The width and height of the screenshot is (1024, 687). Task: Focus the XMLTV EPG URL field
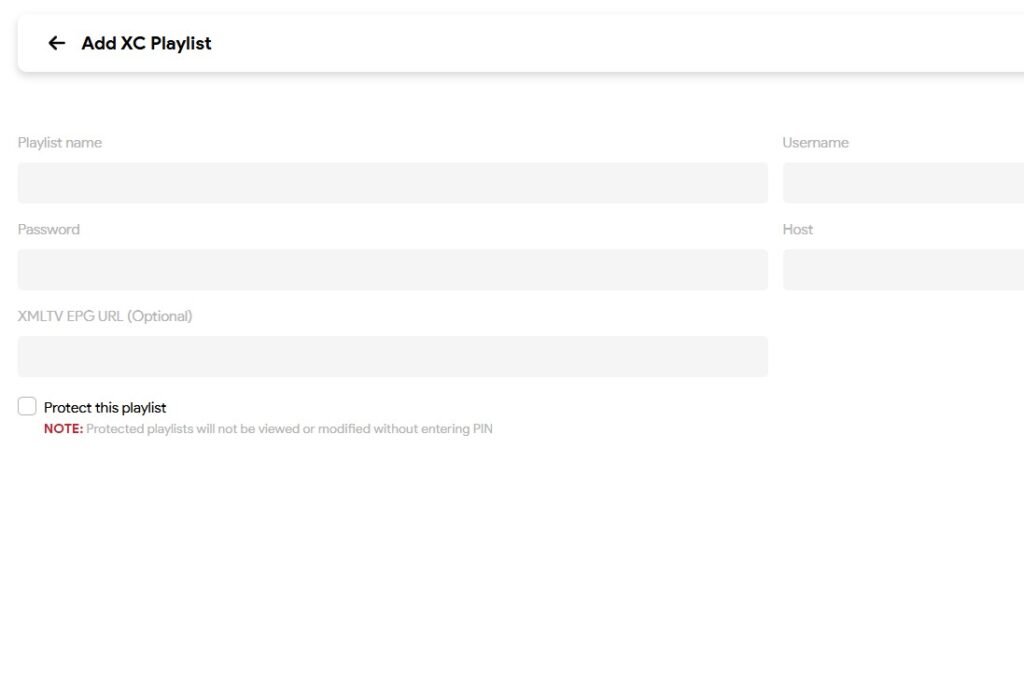[x=392, y=357]
